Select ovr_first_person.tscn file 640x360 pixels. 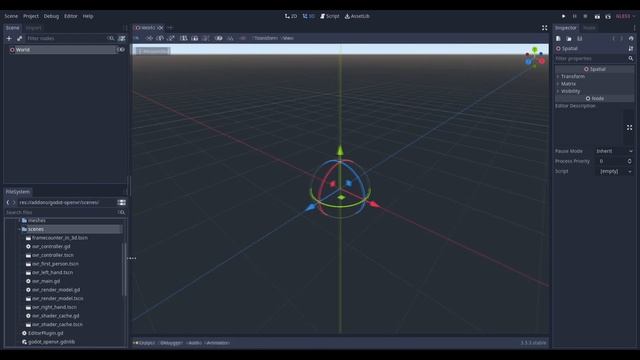point(55,264)
